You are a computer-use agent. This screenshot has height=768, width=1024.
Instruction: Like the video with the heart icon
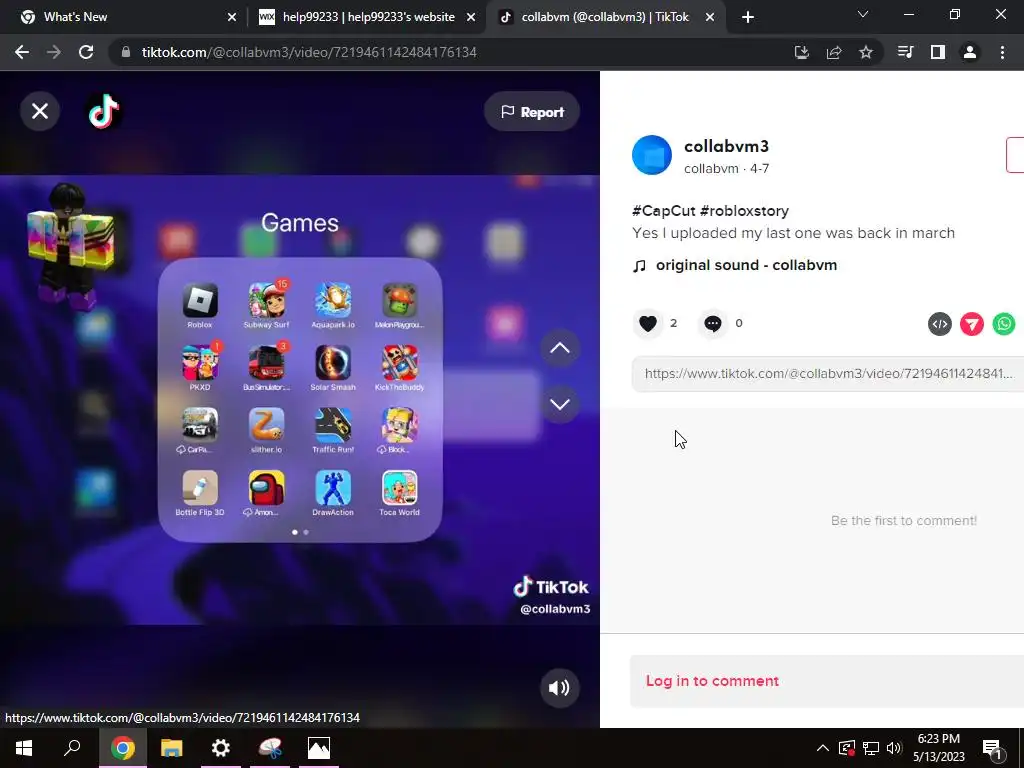coord(648,323)
